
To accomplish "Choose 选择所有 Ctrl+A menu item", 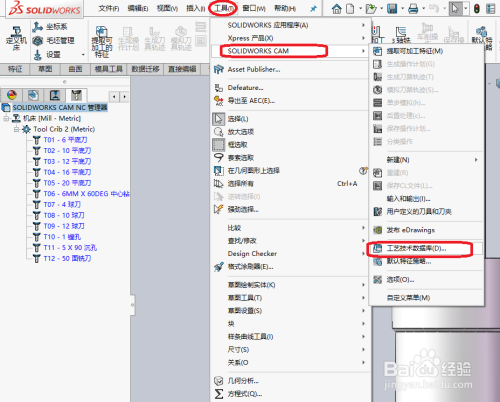I will click(289, 184).
